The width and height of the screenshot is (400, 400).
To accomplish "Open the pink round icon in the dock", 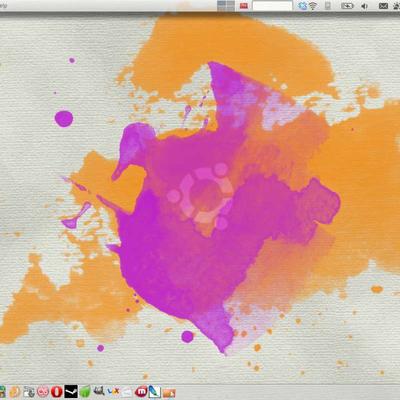I will point(43,392).
